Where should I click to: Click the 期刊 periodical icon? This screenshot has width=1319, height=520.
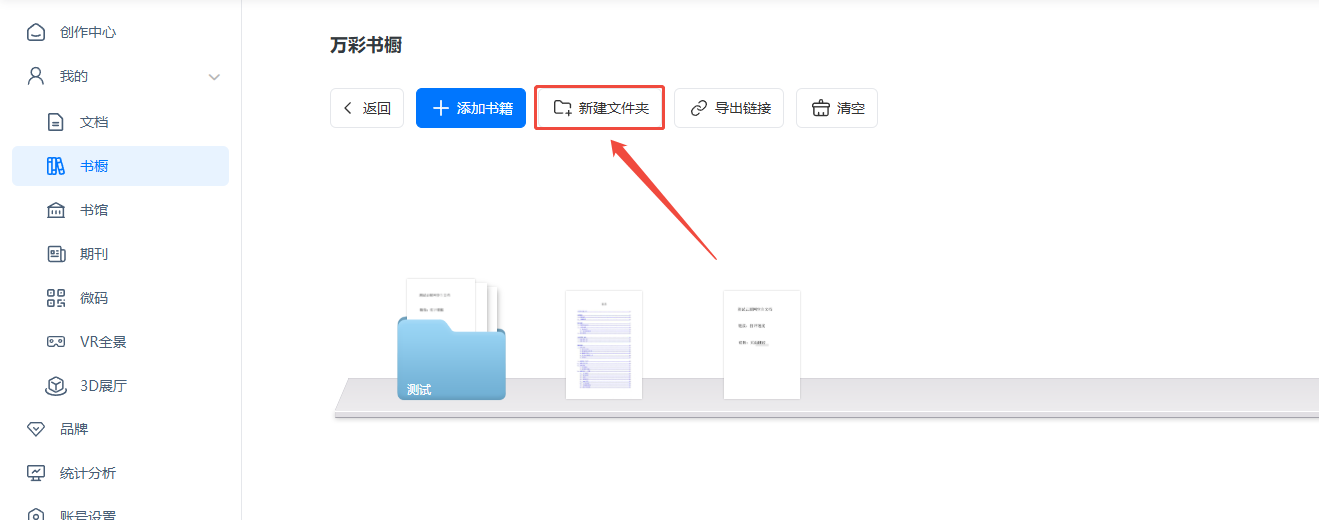[57, 254]
